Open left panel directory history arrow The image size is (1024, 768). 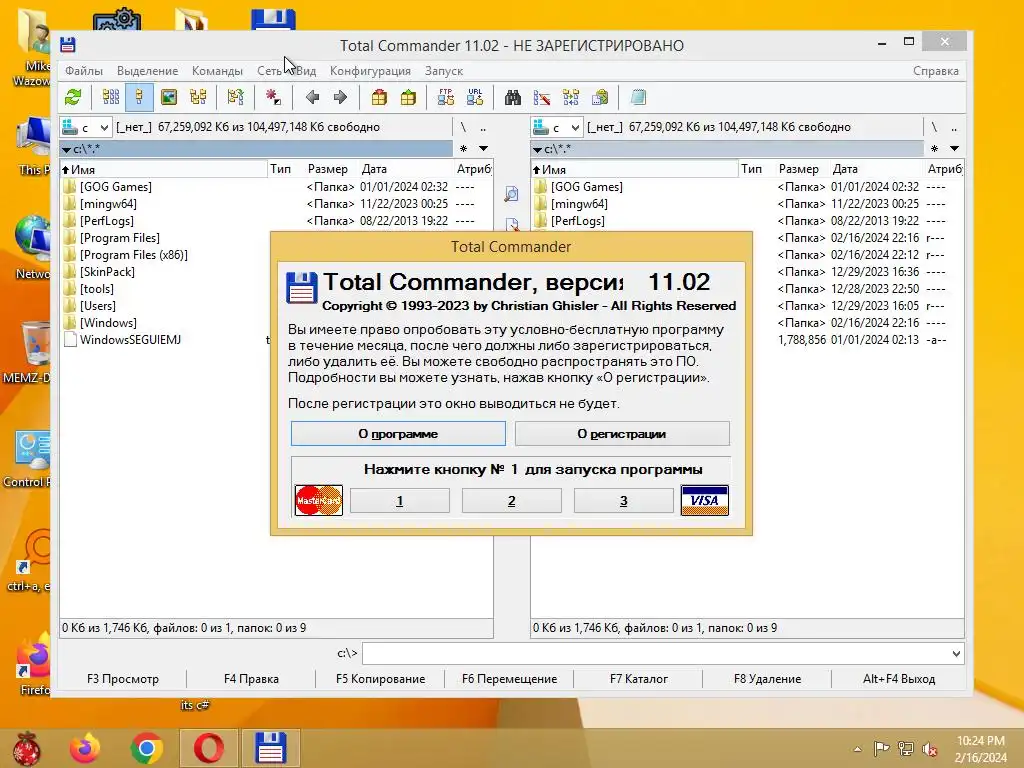coord(483,149)
